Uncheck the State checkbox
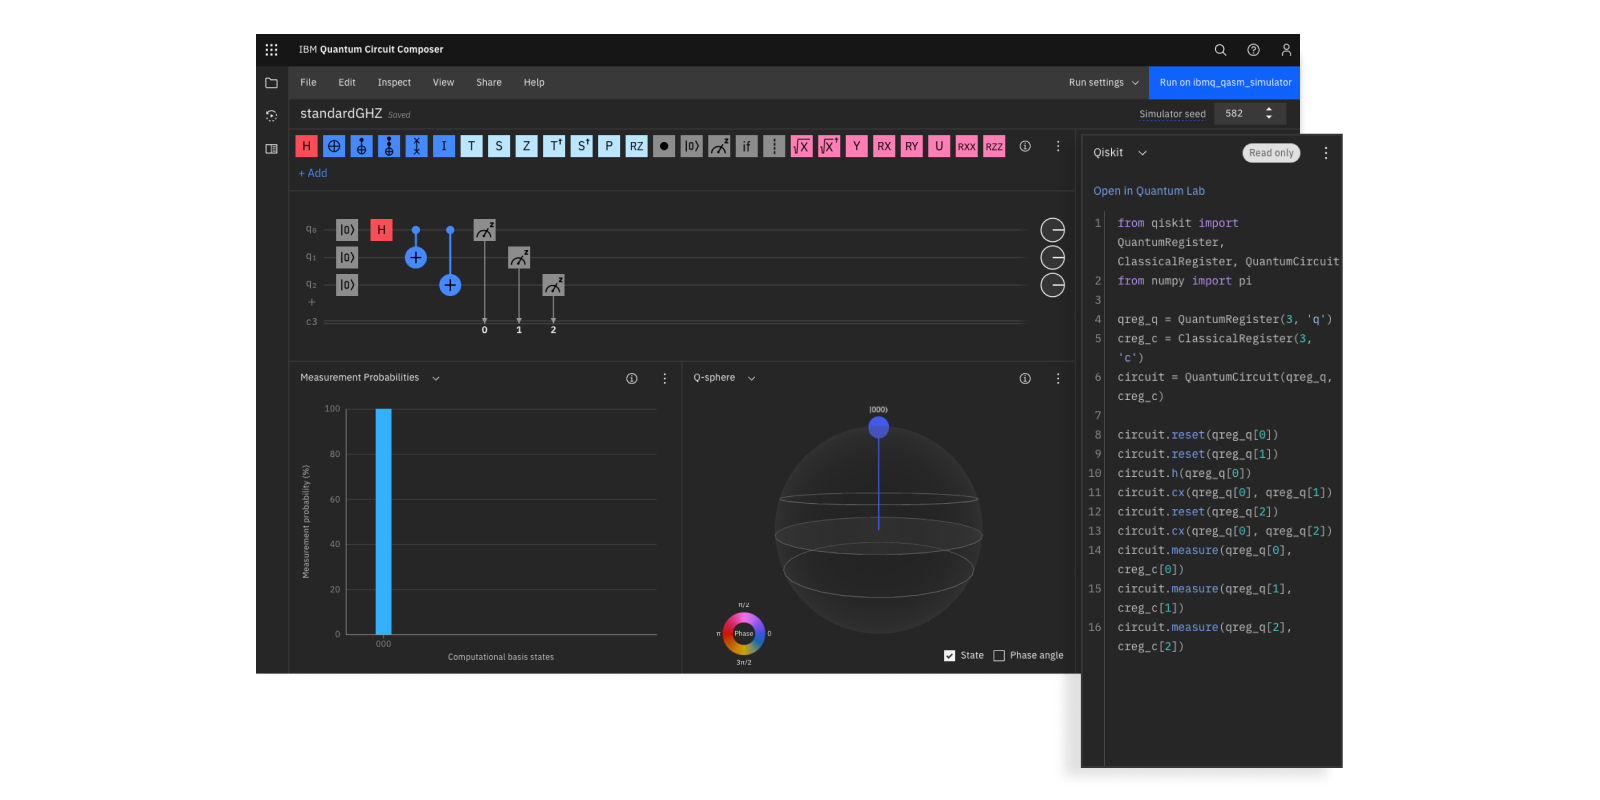The height and width of the screenshot is (800, 1600). click(949, 656)
